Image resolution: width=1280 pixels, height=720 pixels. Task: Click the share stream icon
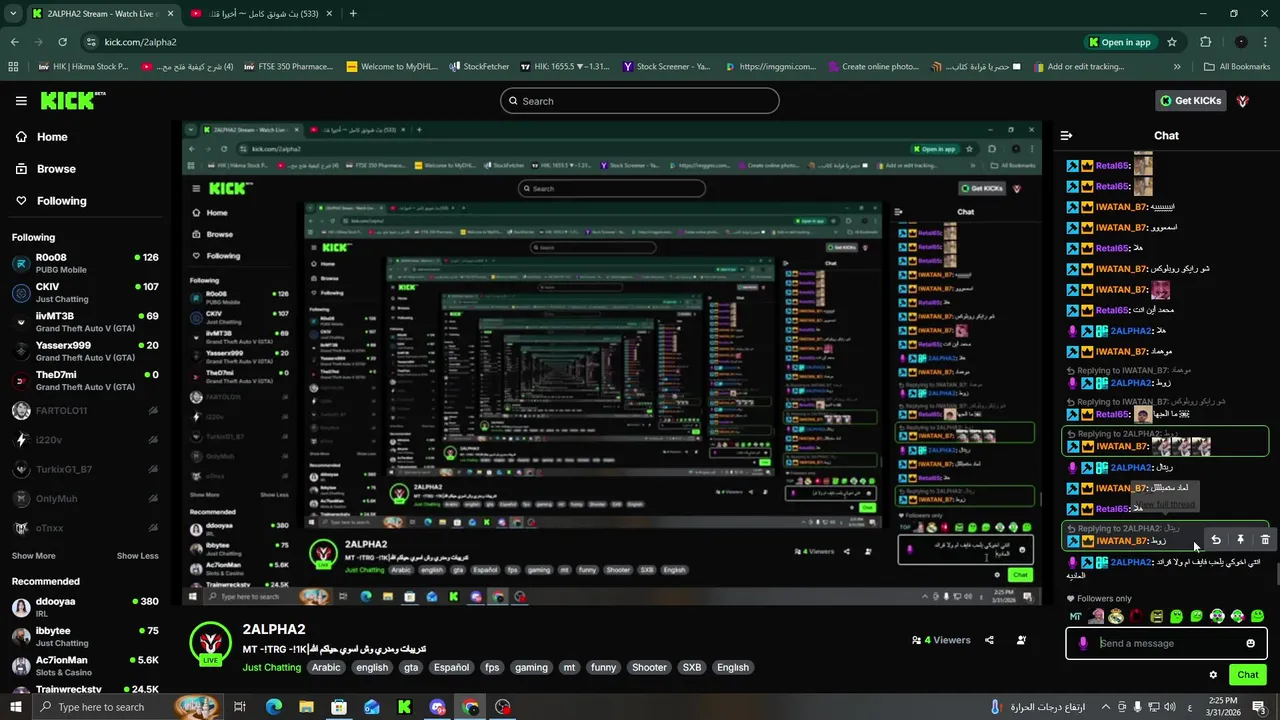click(x=989, y=640)
